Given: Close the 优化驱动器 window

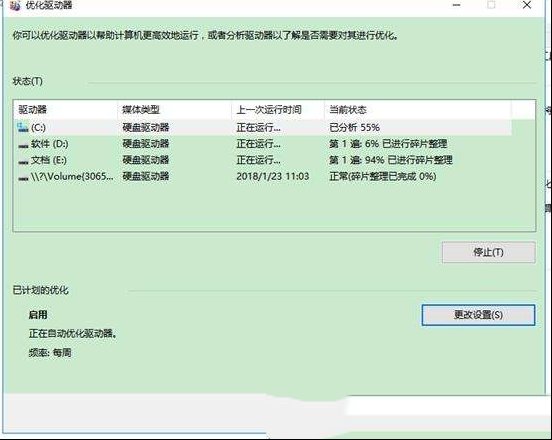Looking at the screenshot, I should (527, 5).
